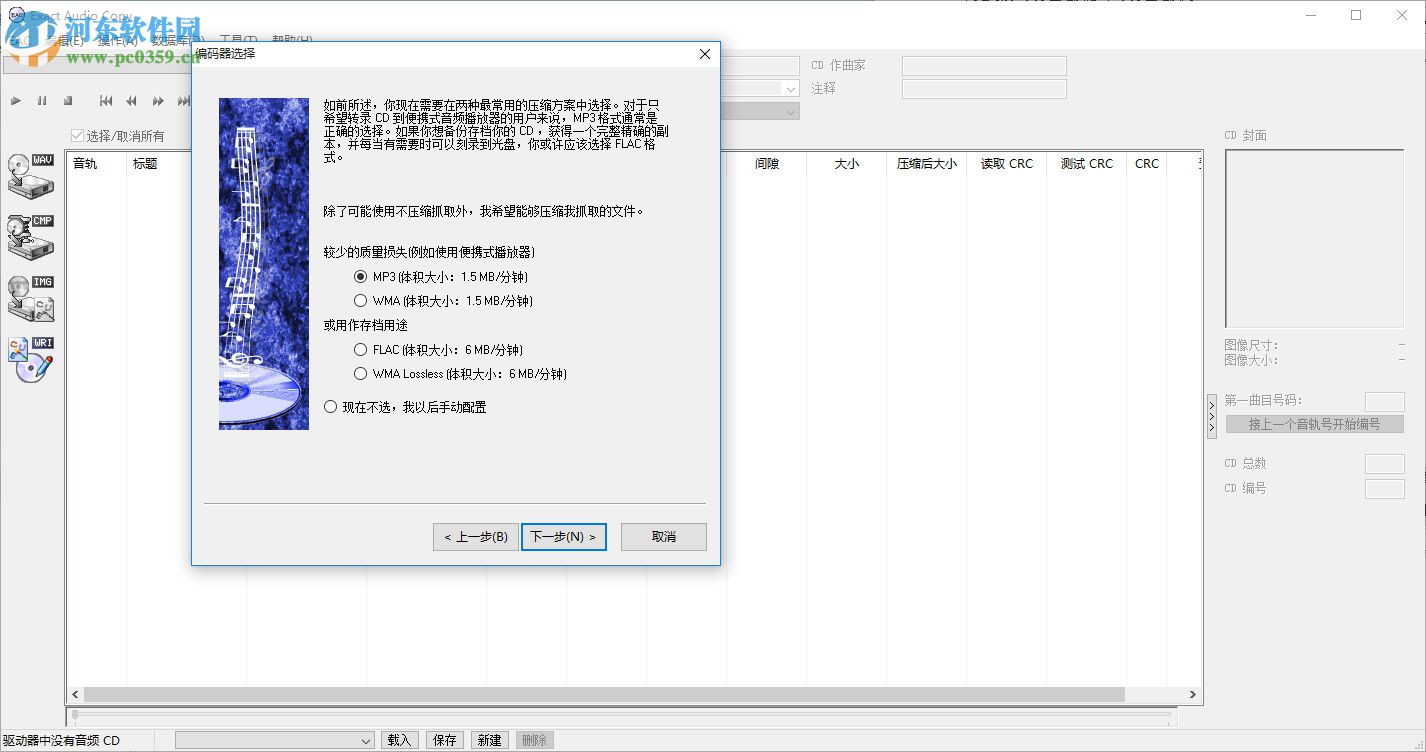Select the CMP compressed copy icon

[30, 237]
